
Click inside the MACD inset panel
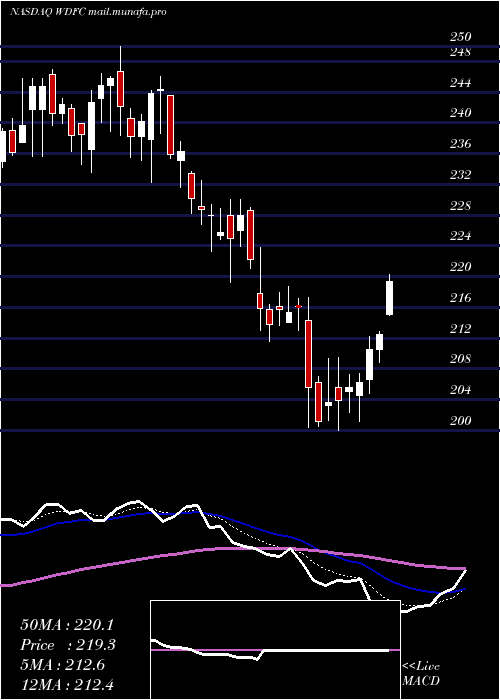click(x=275, y=650)
